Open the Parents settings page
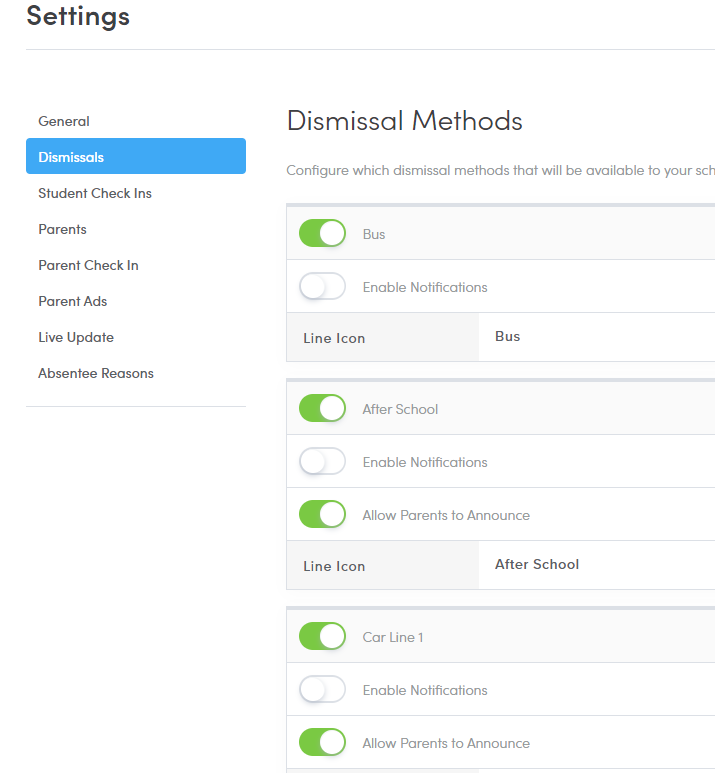This screenshot has width=715, height=773. coord(62,229)
